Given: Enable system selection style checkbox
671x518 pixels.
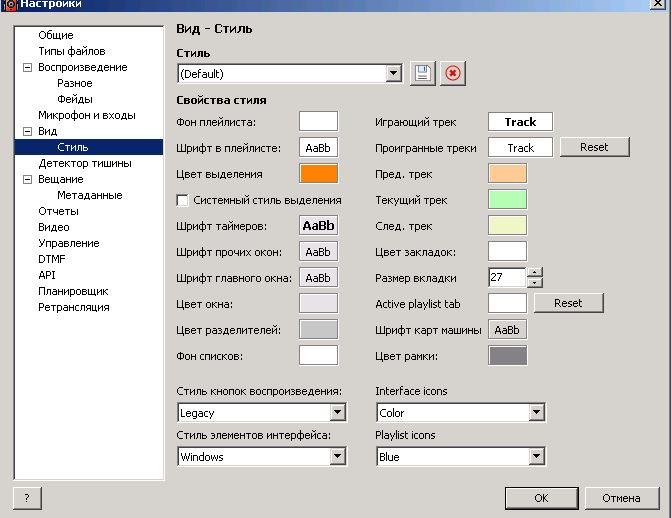Looking at the screenshot, I should [183, 200].
